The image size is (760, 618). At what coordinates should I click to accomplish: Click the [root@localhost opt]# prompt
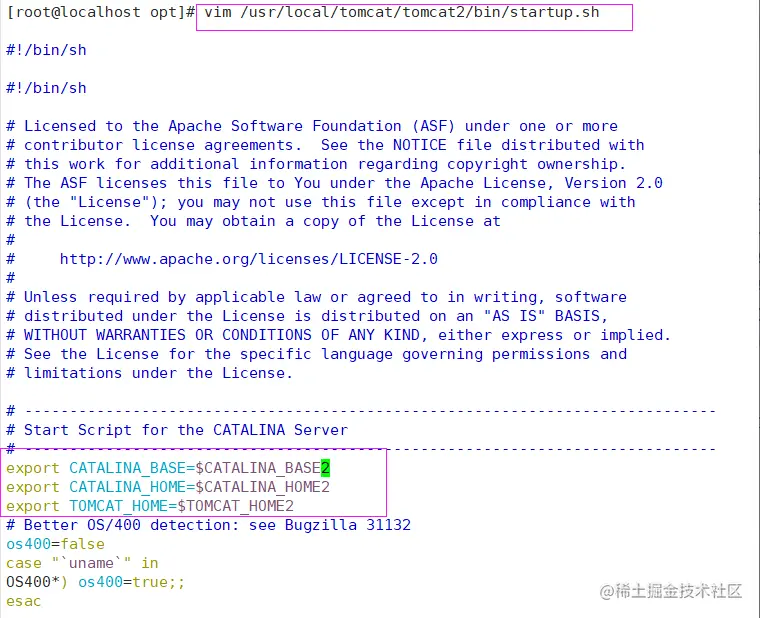101,12
